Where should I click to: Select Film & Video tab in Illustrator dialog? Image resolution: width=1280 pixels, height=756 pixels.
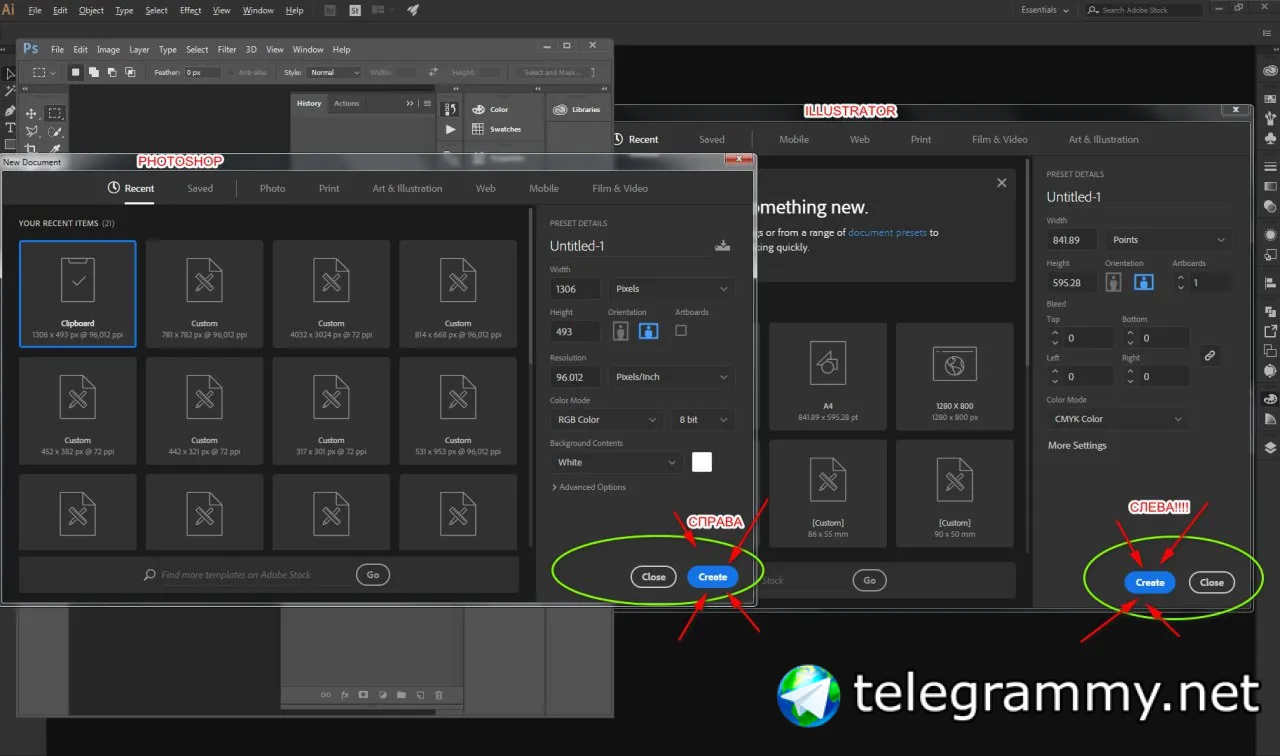[1000, 139]
